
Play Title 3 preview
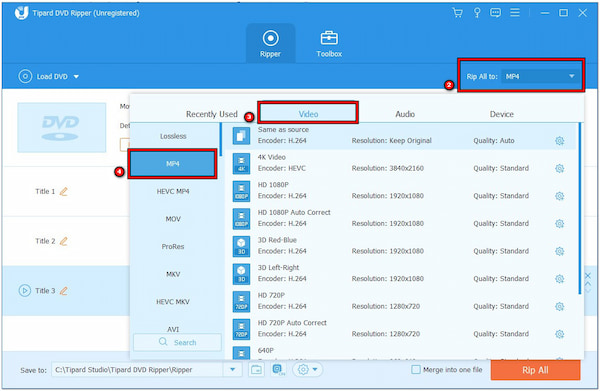tap(25, 291)
